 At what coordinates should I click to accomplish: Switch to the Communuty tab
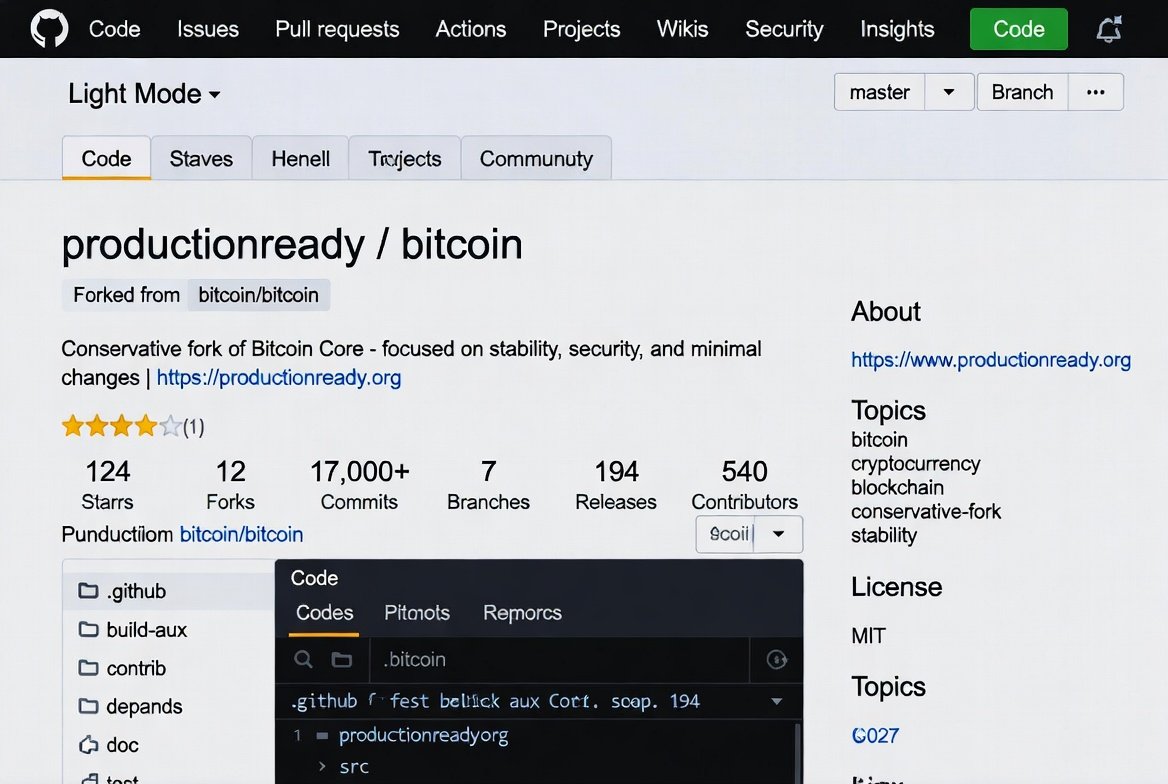[536, 158]
